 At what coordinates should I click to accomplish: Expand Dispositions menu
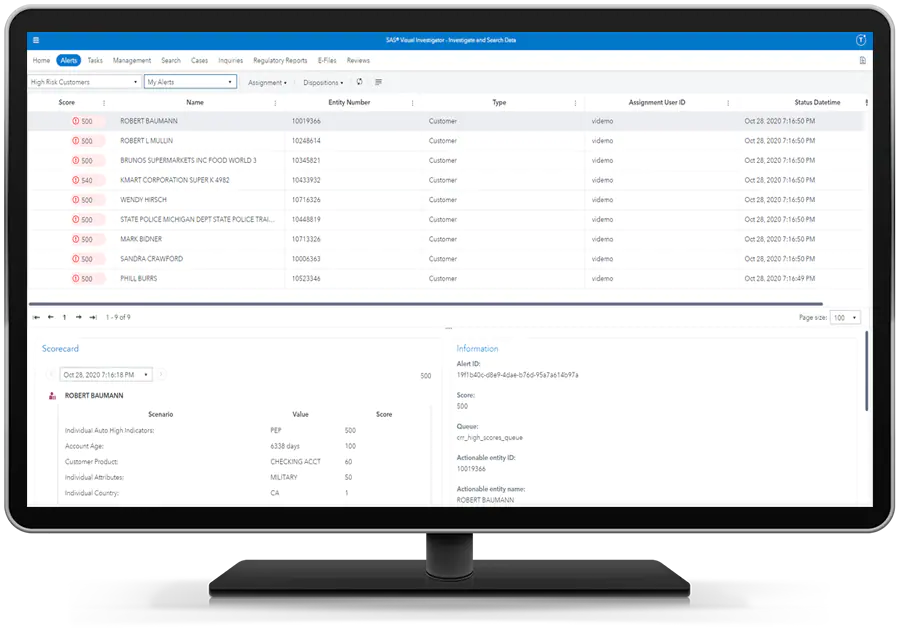323,83
